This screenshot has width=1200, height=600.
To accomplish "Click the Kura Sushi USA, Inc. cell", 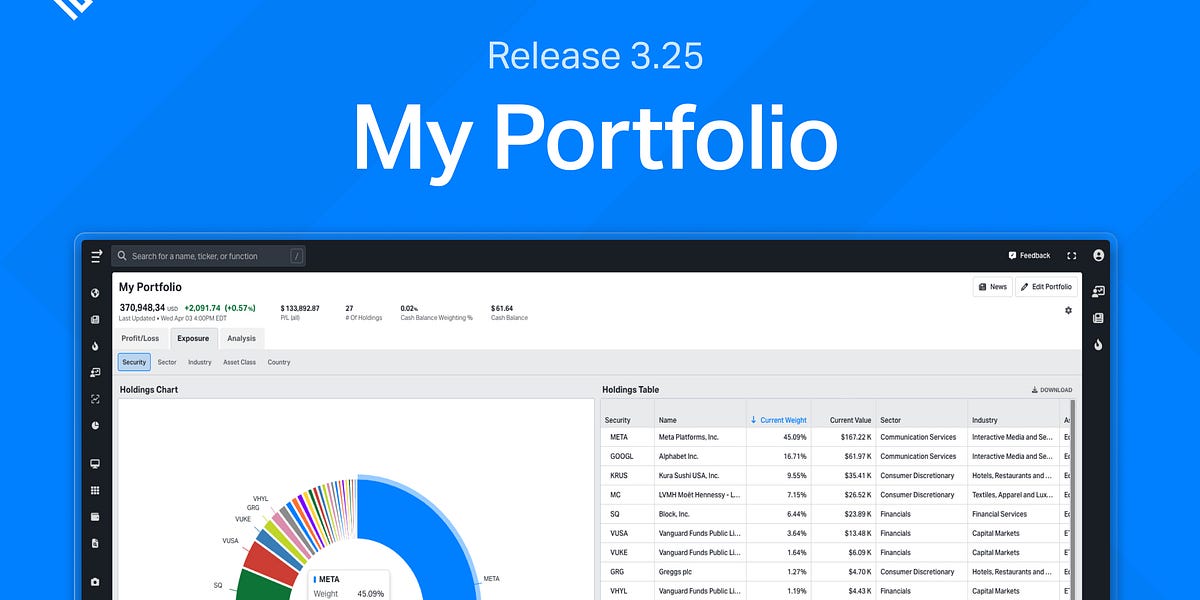I will pyautogui.click(x=699, y=476).
